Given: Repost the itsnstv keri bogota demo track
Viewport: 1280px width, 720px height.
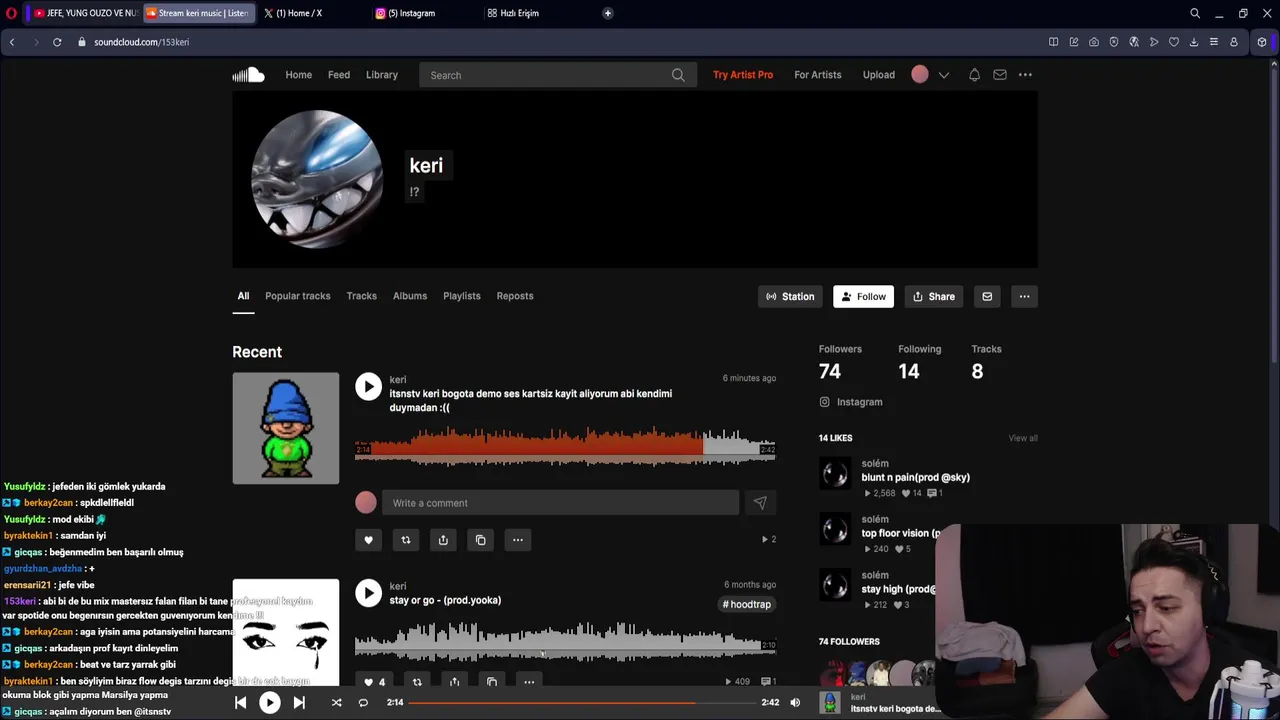Looking at the screenshot, I should 406,540.
